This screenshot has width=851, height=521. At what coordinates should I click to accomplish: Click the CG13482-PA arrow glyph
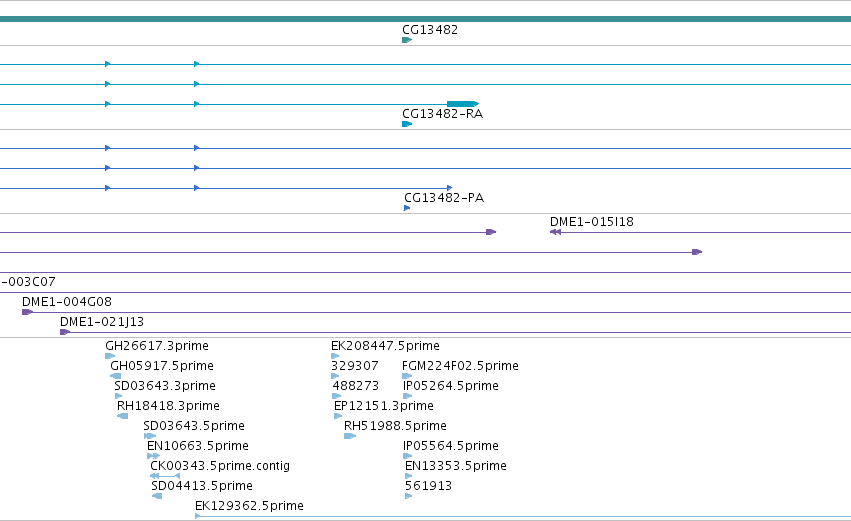[407, 208]
